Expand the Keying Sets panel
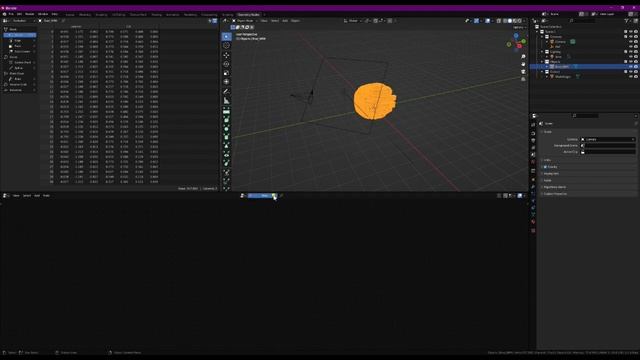640x360 pixels. [588, 173]
